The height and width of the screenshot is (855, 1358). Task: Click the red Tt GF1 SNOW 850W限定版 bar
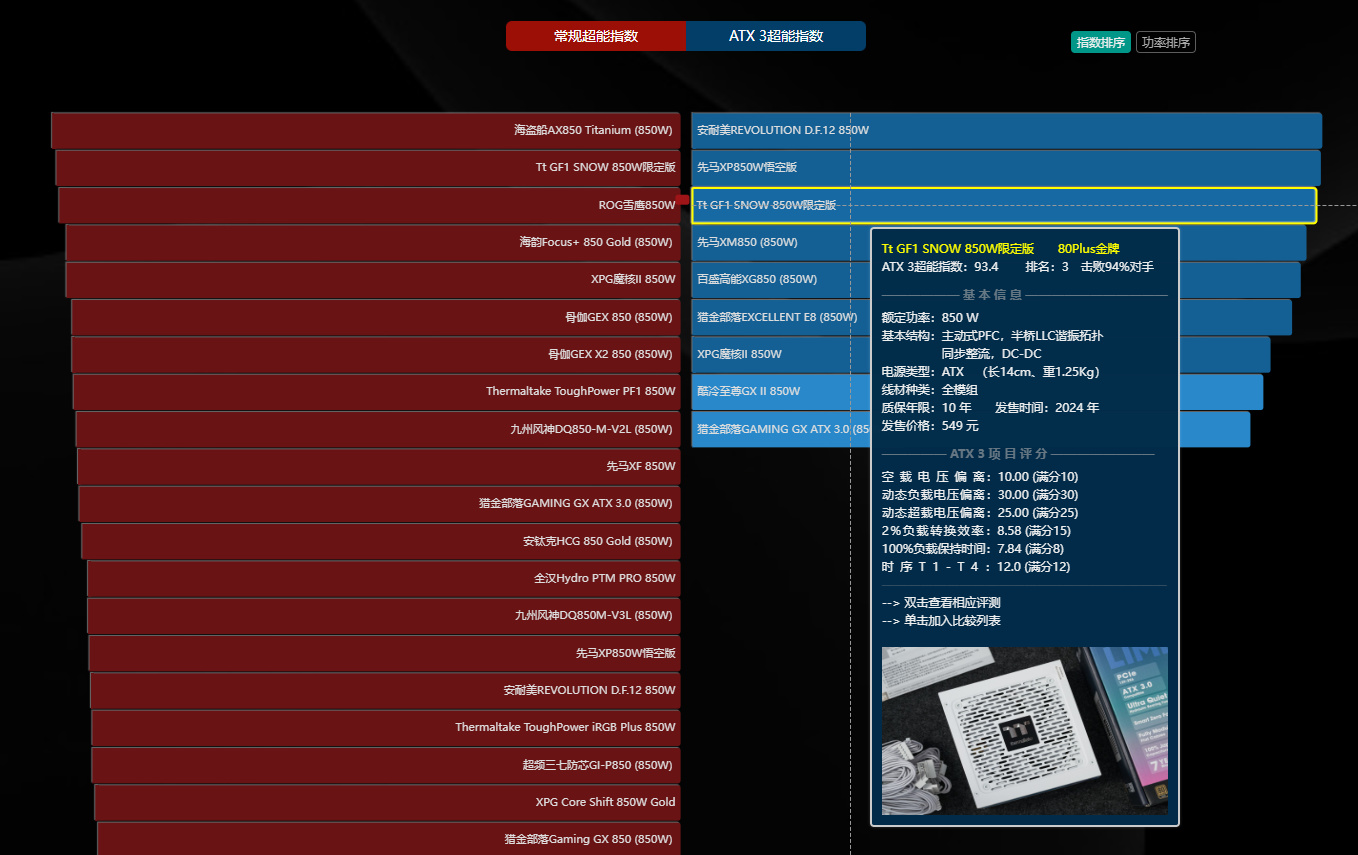[x=368, y=167]
